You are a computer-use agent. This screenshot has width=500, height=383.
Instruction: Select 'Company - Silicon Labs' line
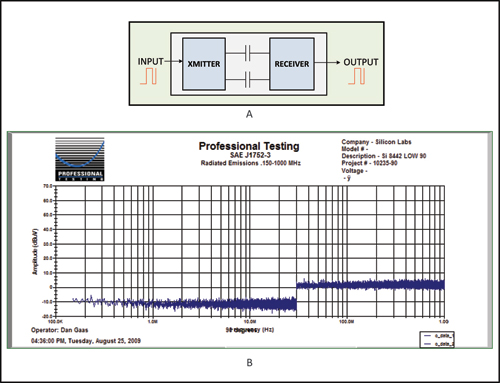[x=376, y=142]
